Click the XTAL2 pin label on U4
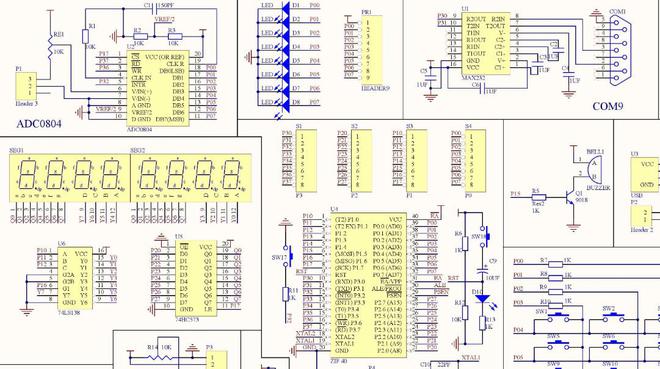Screen dimensions: 660x369 click(x=344, y=337)
